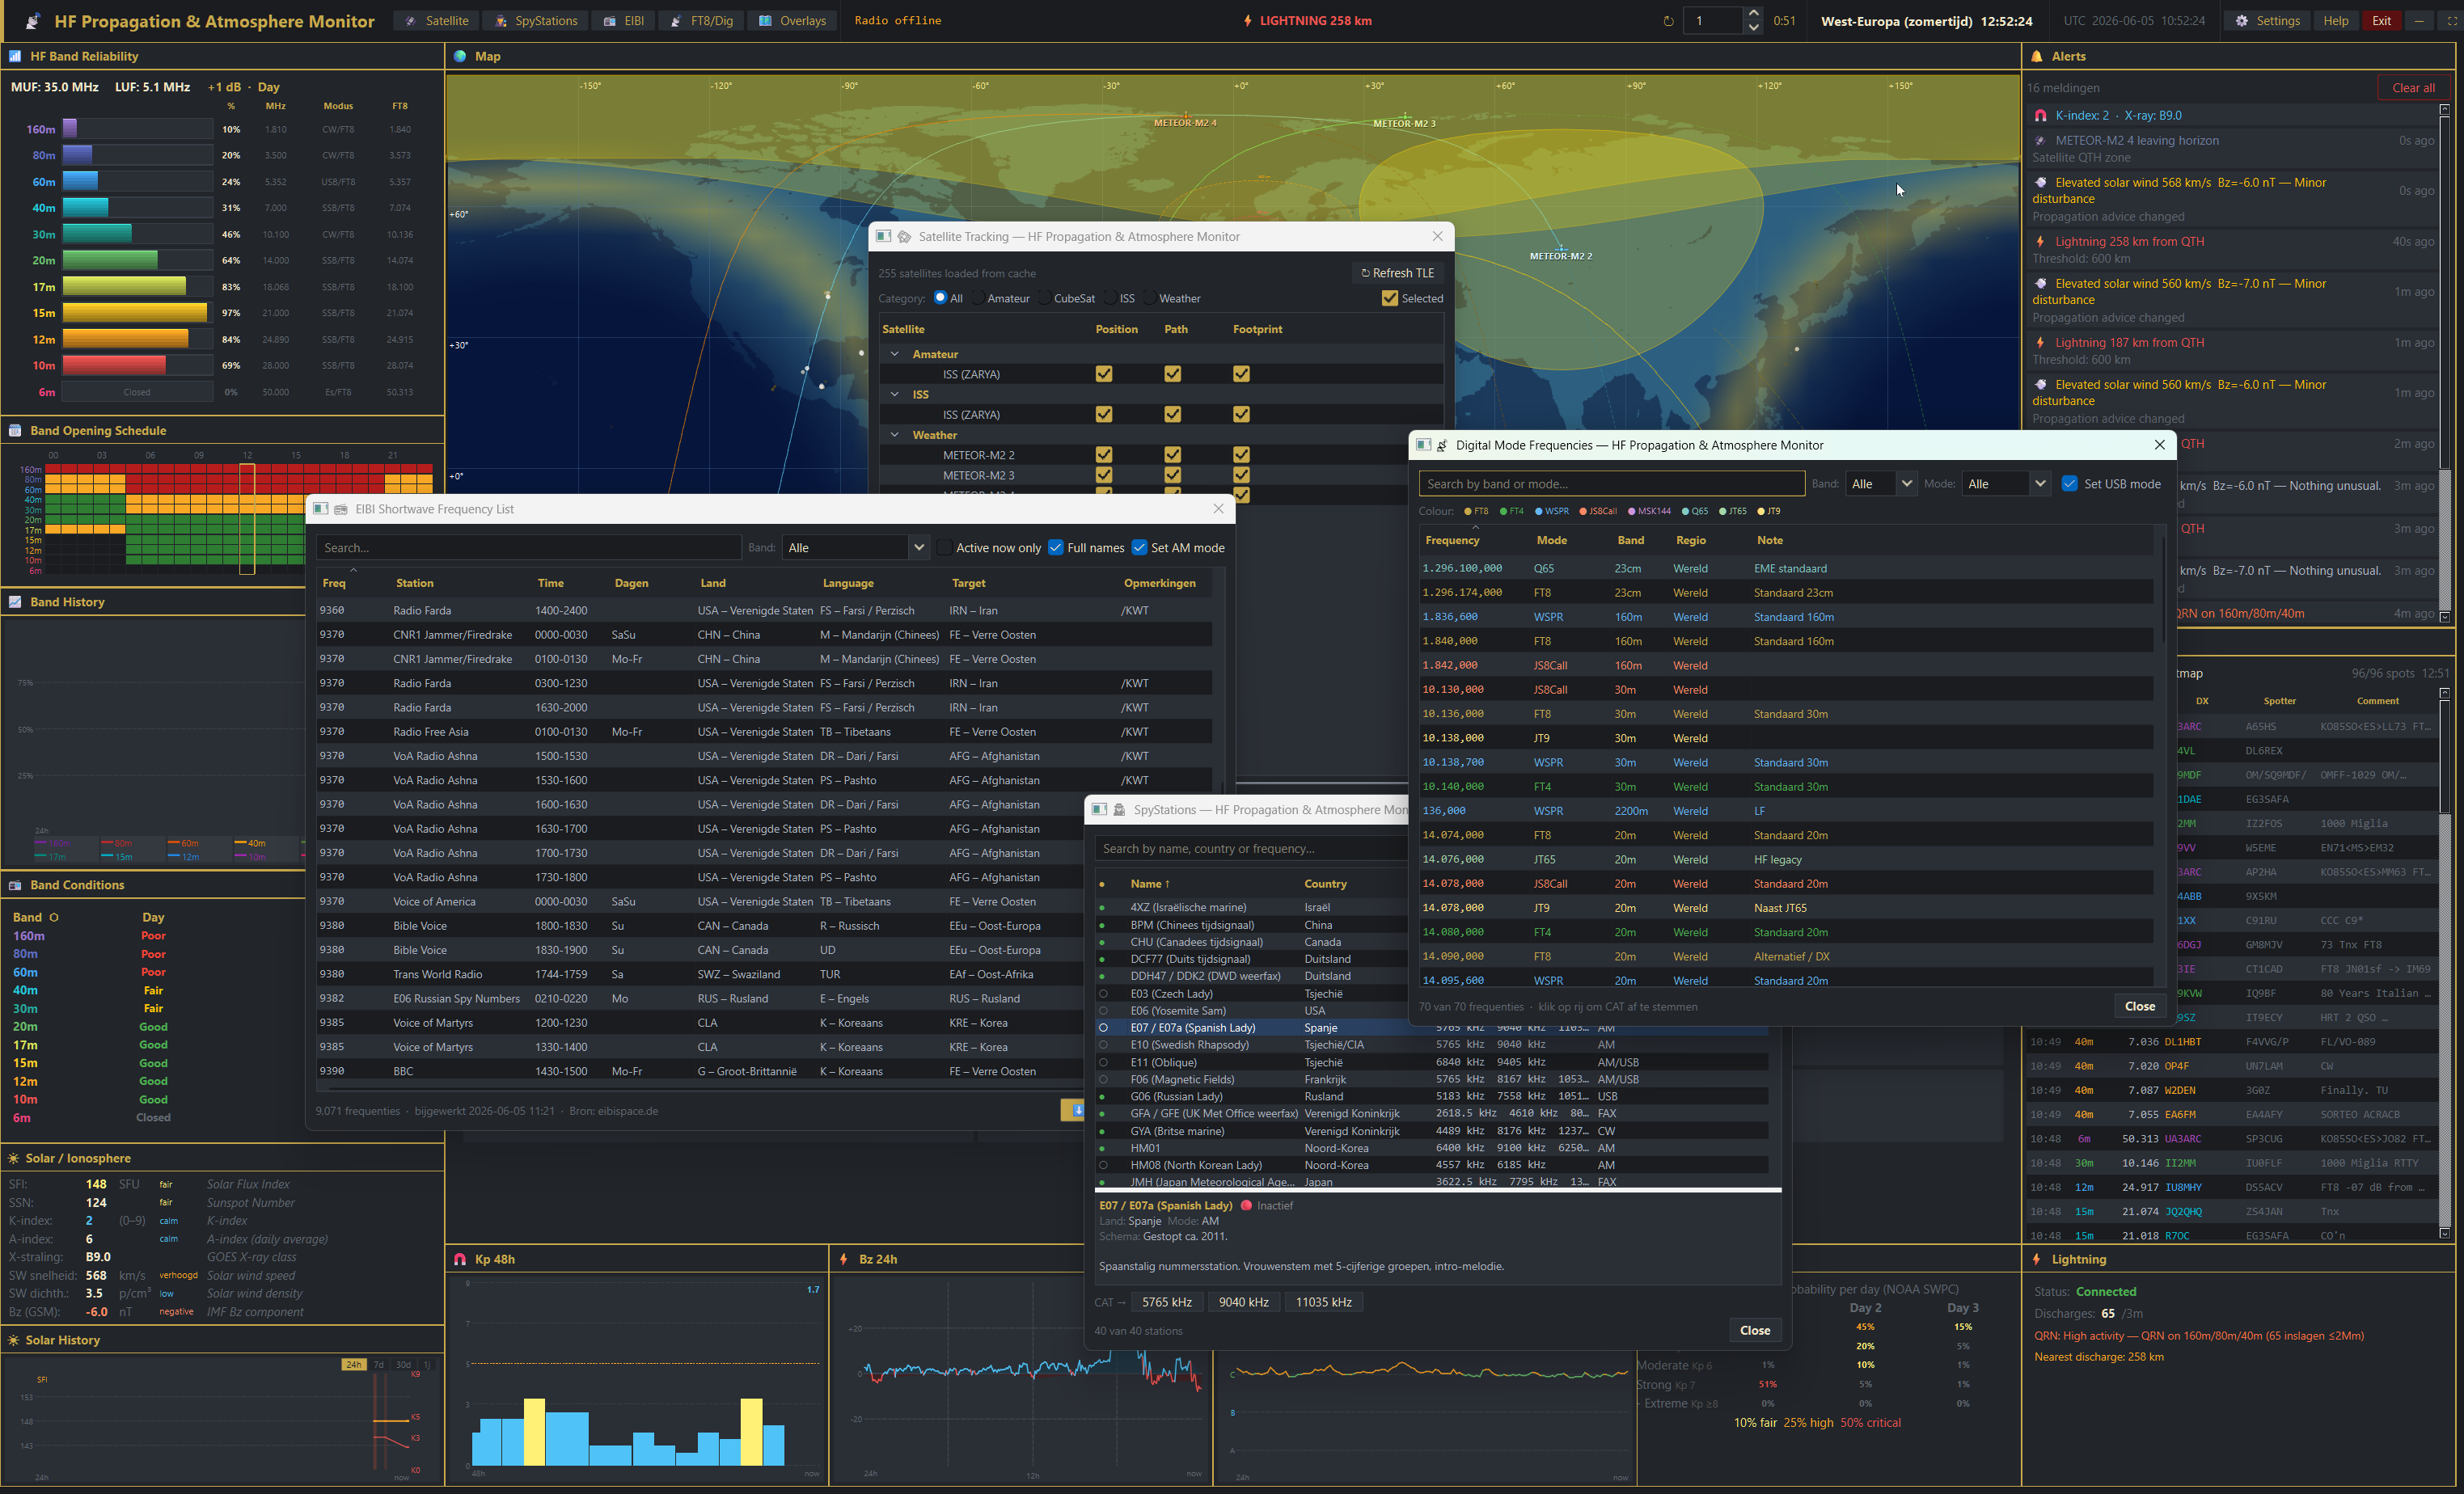Click the Refresh TLE button
The image size is (2464, 1494).
[x=1397, y=273]
